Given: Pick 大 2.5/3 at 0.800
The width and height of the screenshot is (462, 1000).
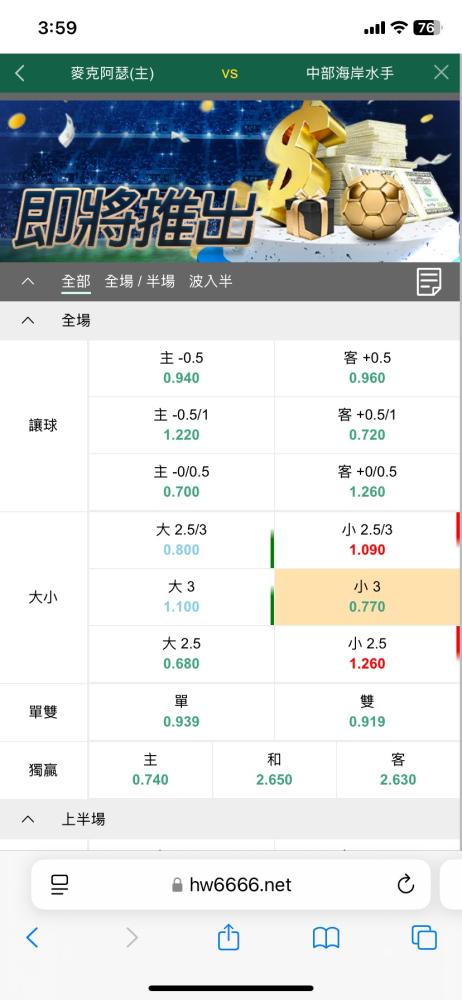Looking at the screenshot, I should pos(181,540).
